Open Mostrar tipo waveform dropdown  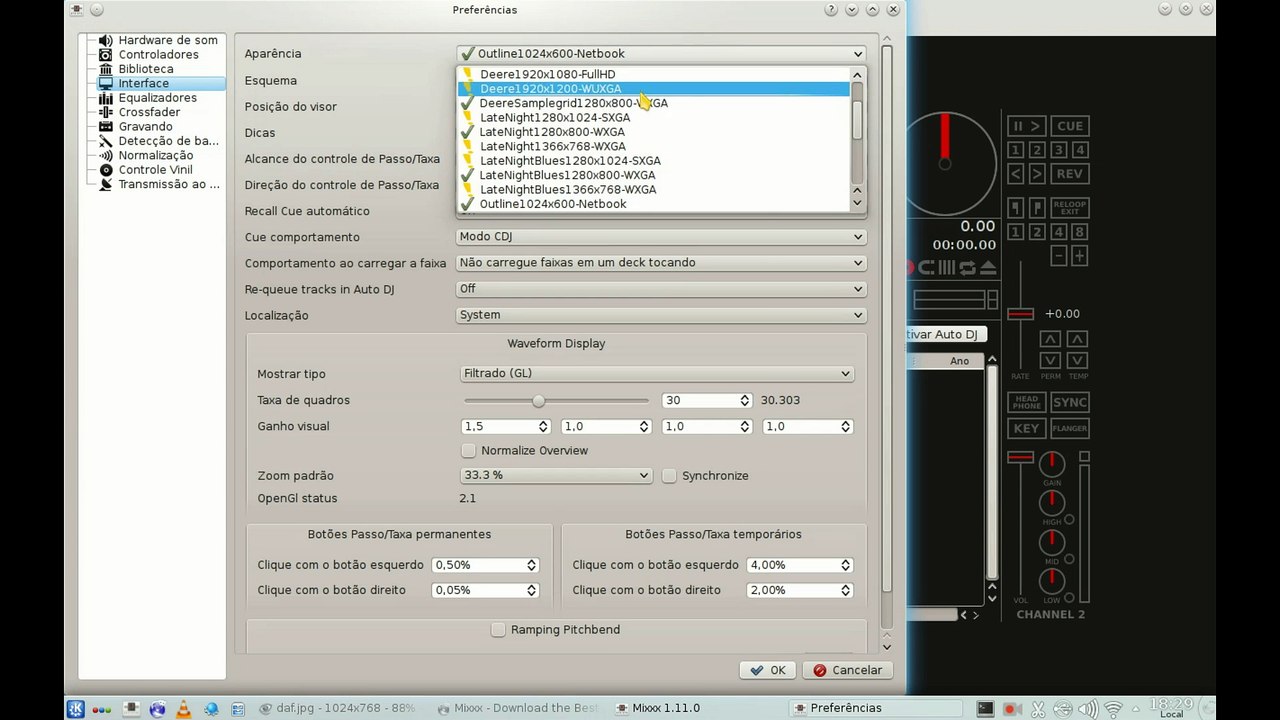[657, 374]
